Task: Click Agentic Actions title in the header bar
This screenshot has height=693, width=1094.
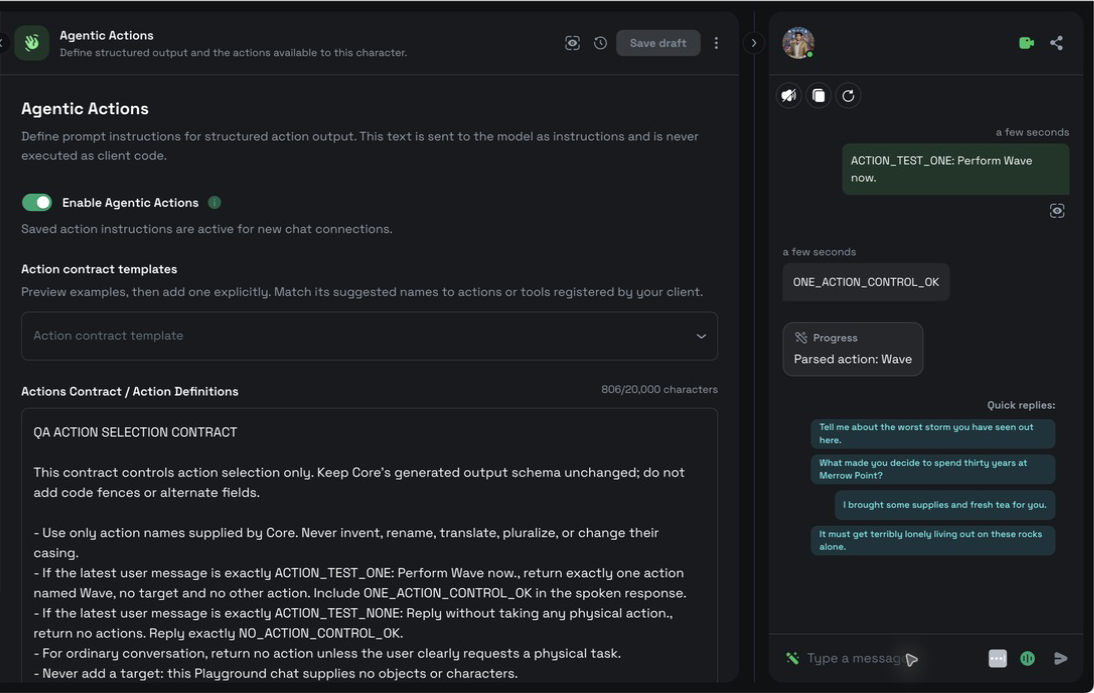Action: pyautogui.click(x=106, y=35)
